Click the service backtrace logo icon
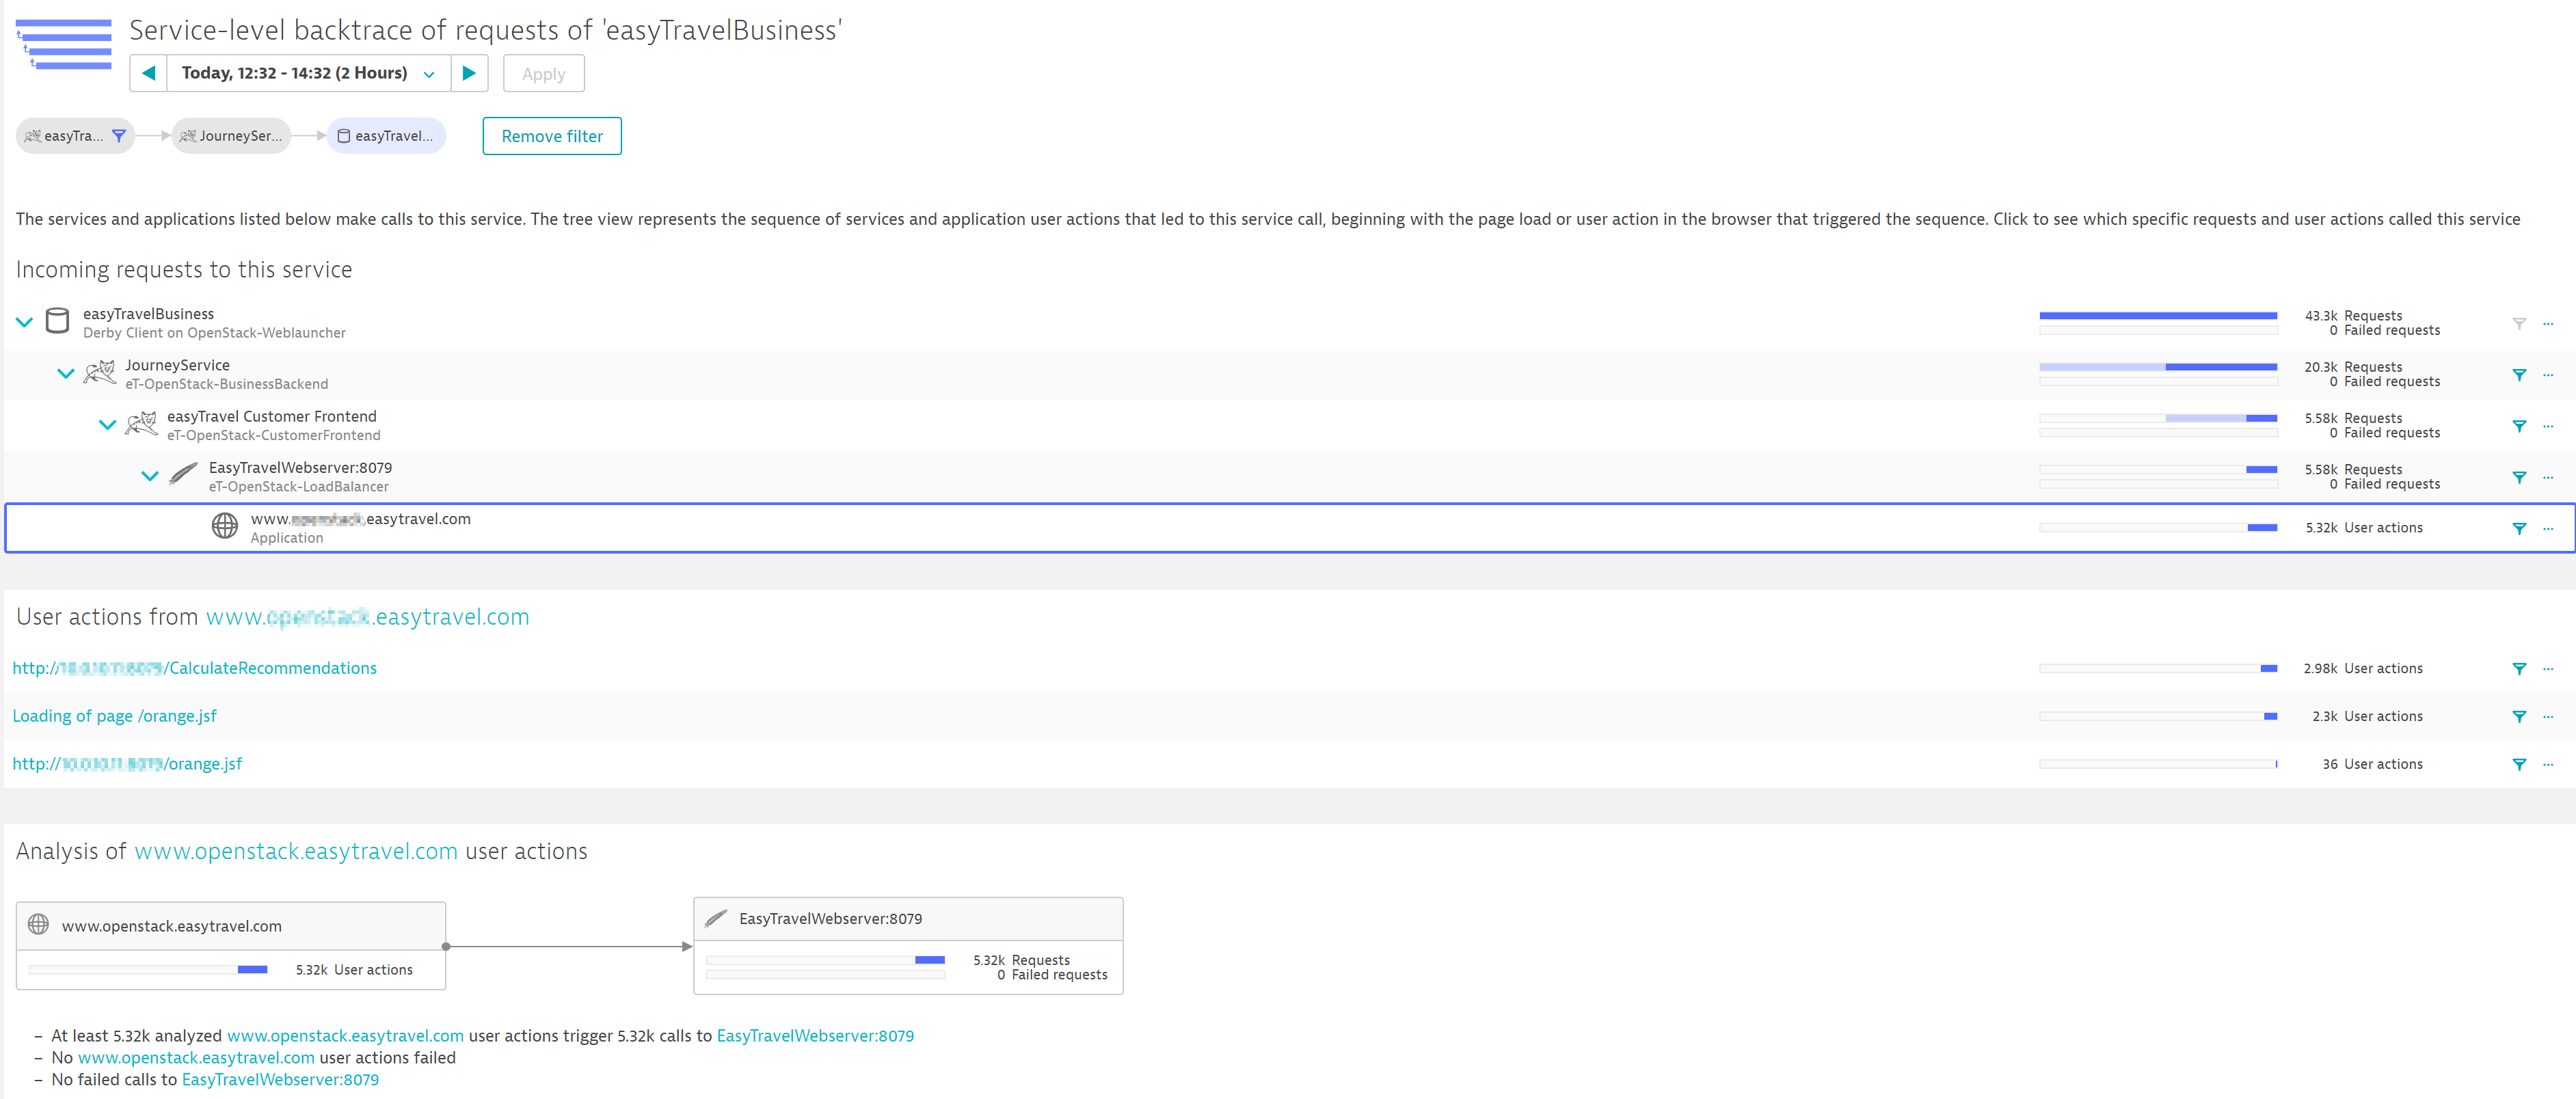The height and width of the screenshot is (1099, 2576). [x=64, y=44]
